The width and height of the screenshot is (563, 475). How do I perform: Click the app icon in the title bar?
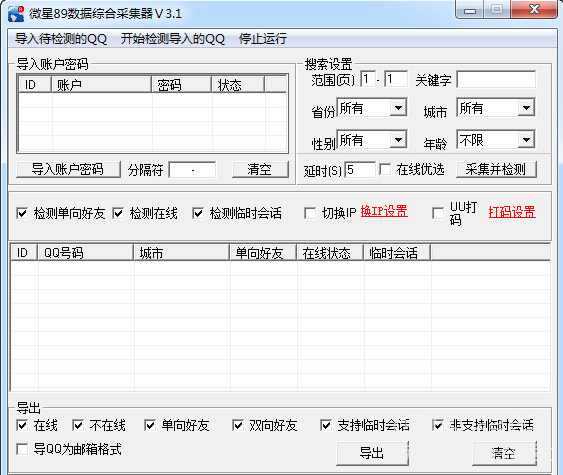point(16,14)
